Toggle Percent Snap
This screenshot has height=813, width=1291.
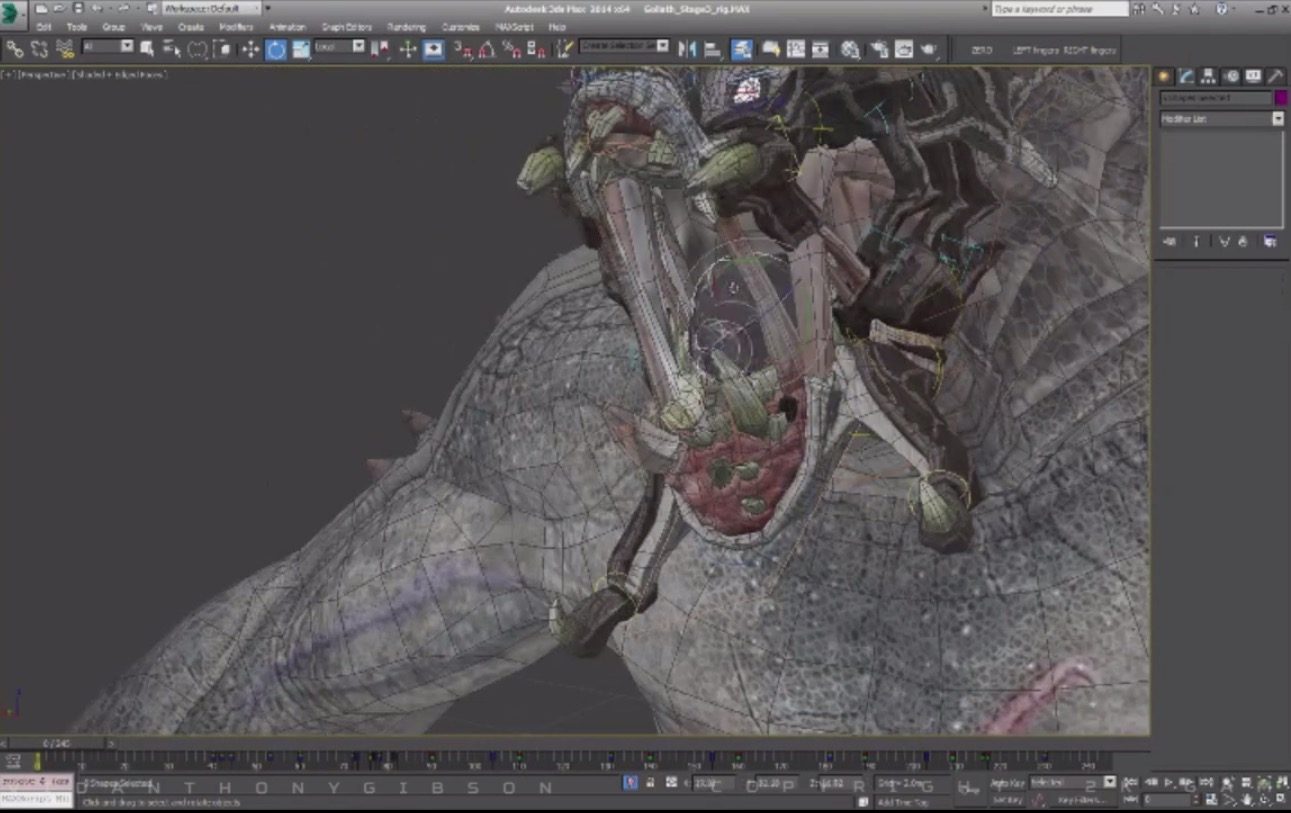512,48
